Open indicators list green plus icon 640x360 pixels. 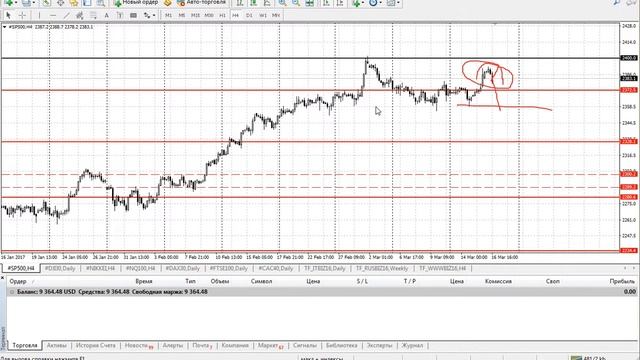[356, 2]
